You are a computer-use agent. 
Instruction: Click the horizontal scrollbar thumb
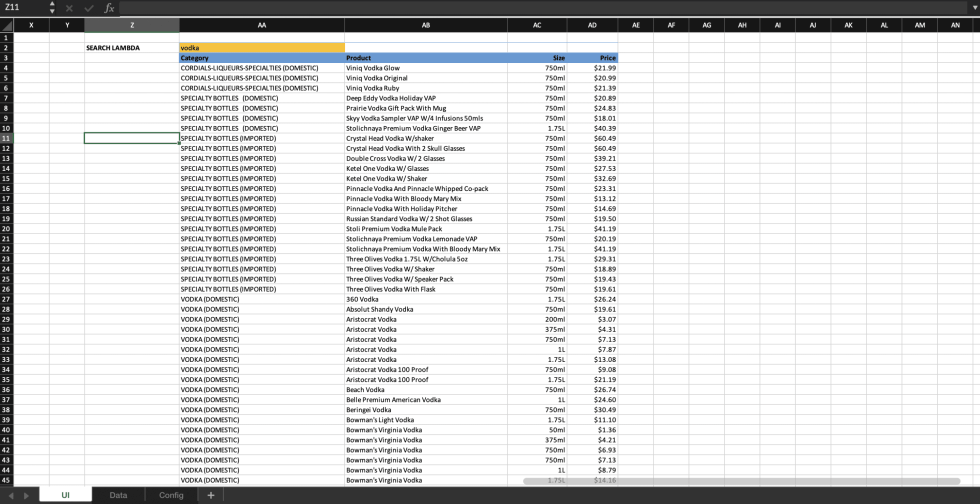(741, 480)
